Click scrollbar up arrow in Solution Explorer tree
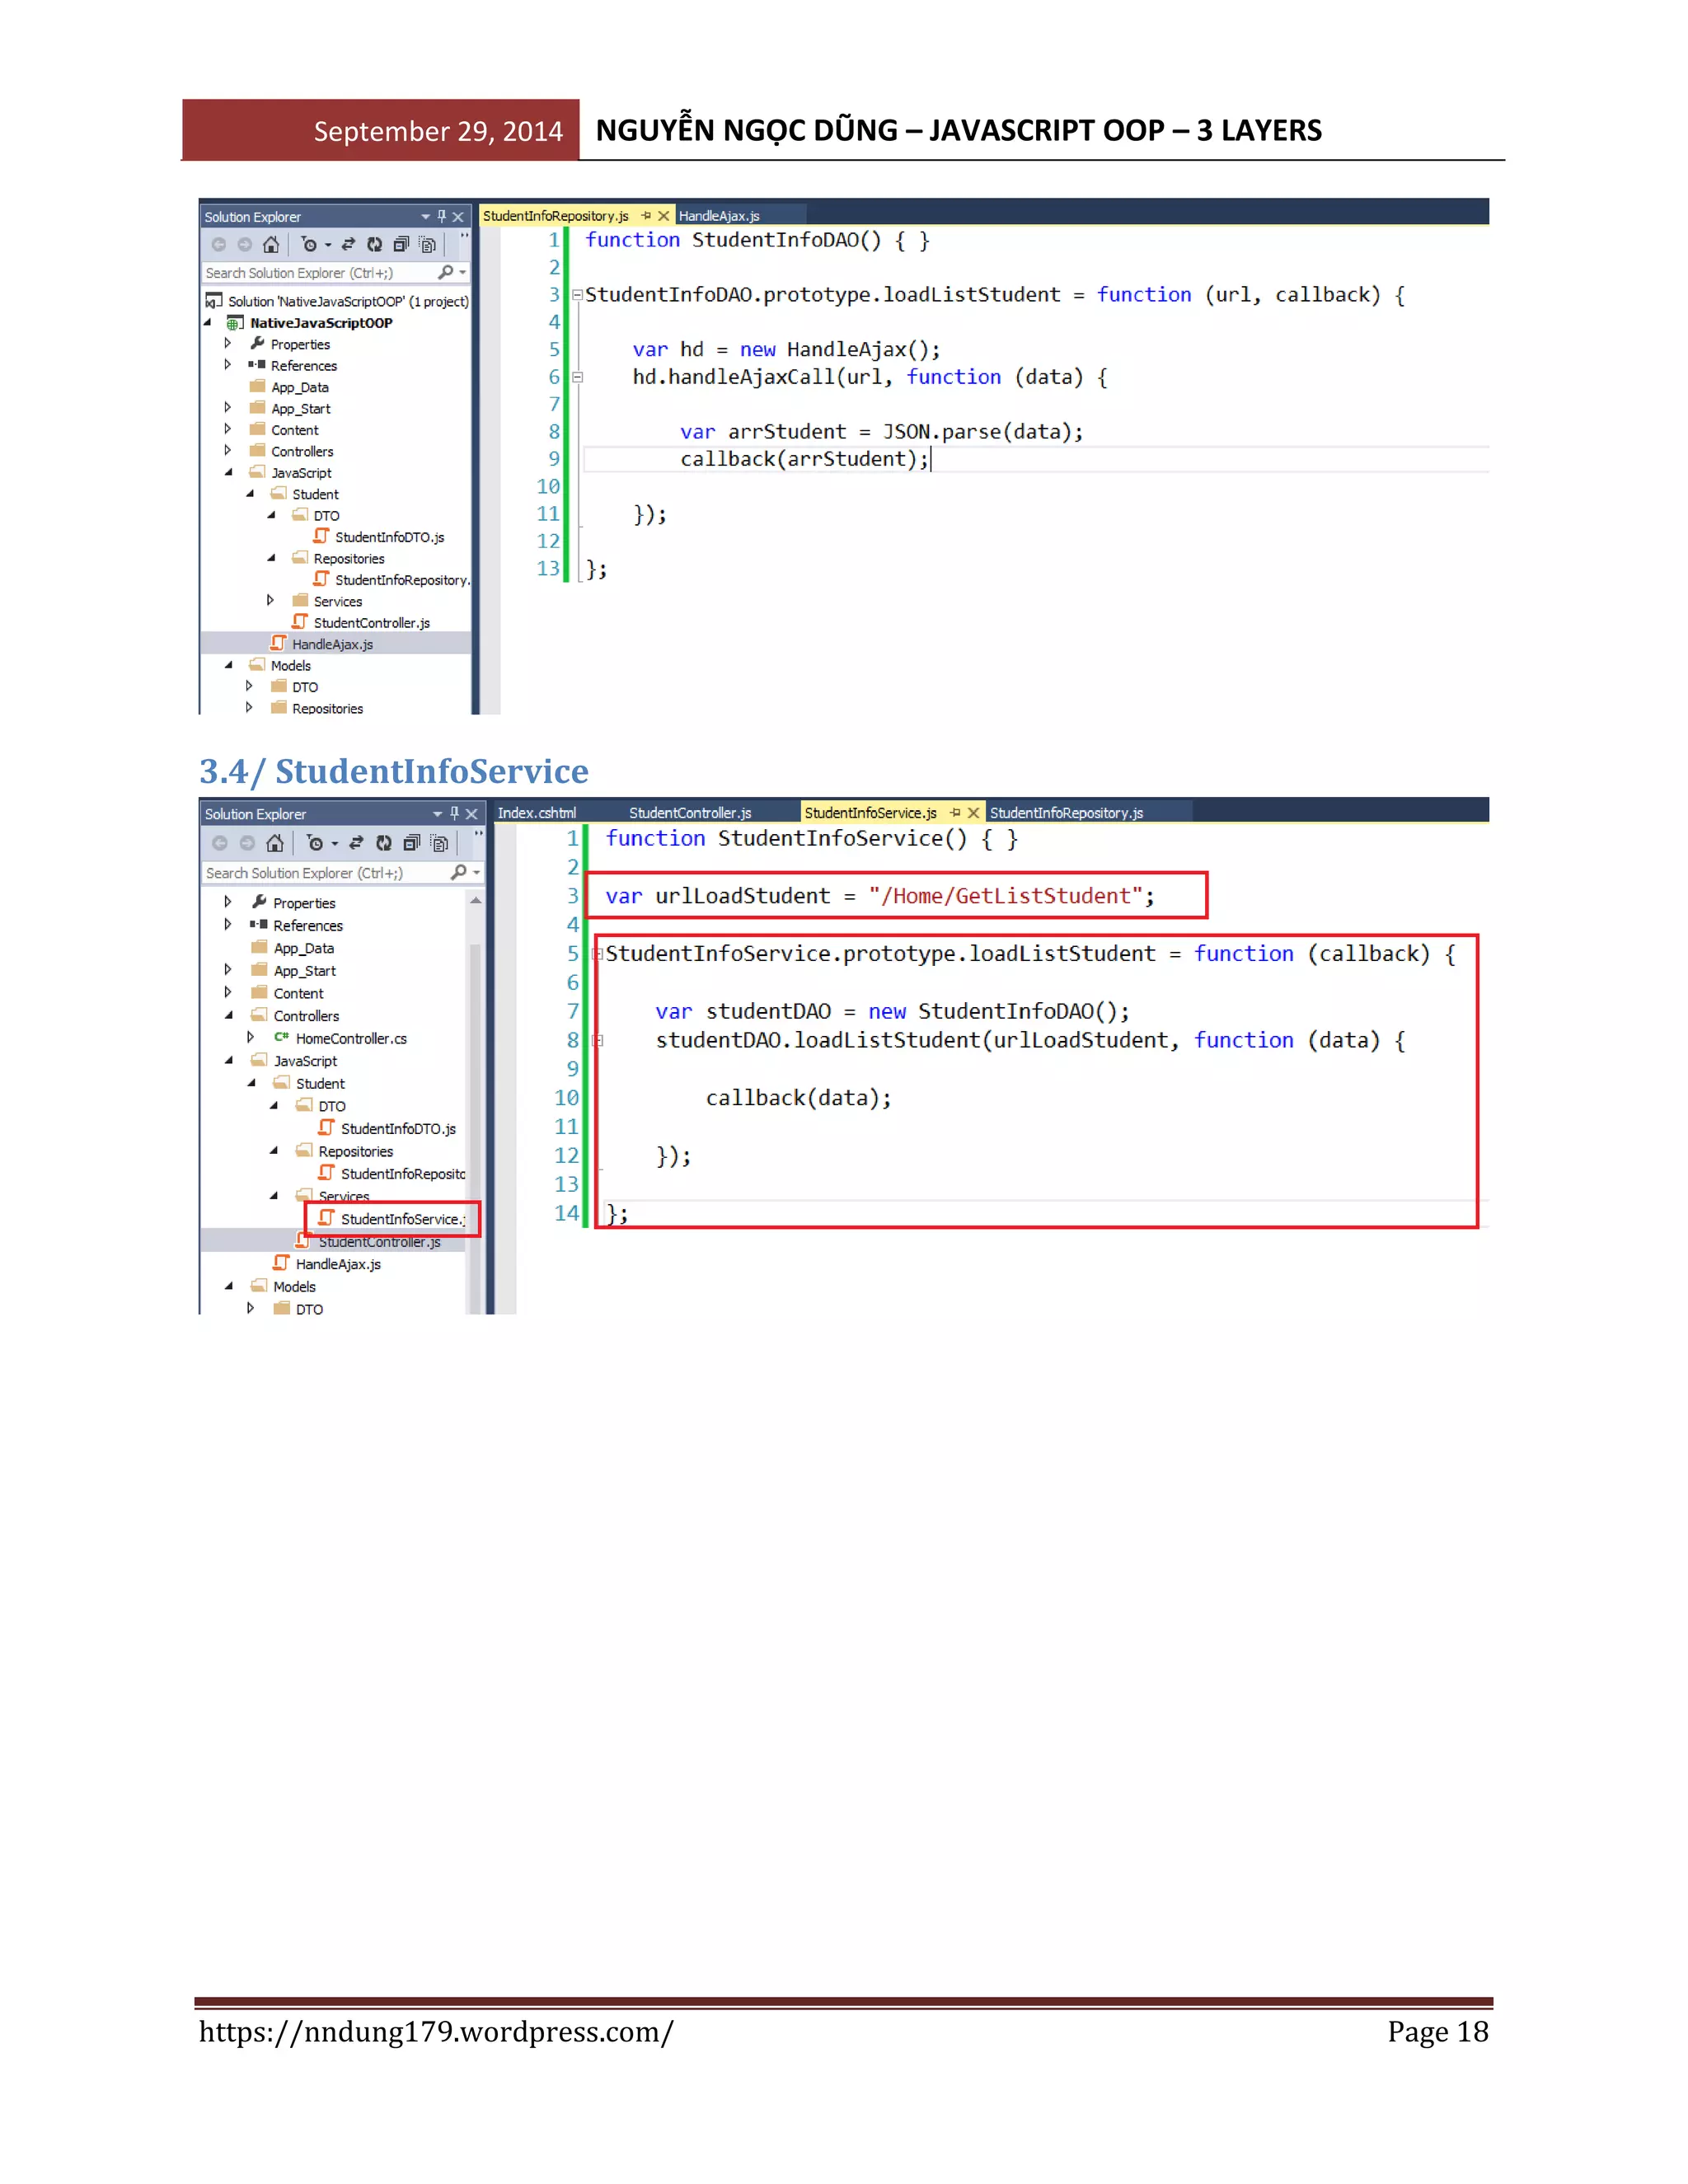This screenshot has height=2184, width=1688. (x=476, y=901)
